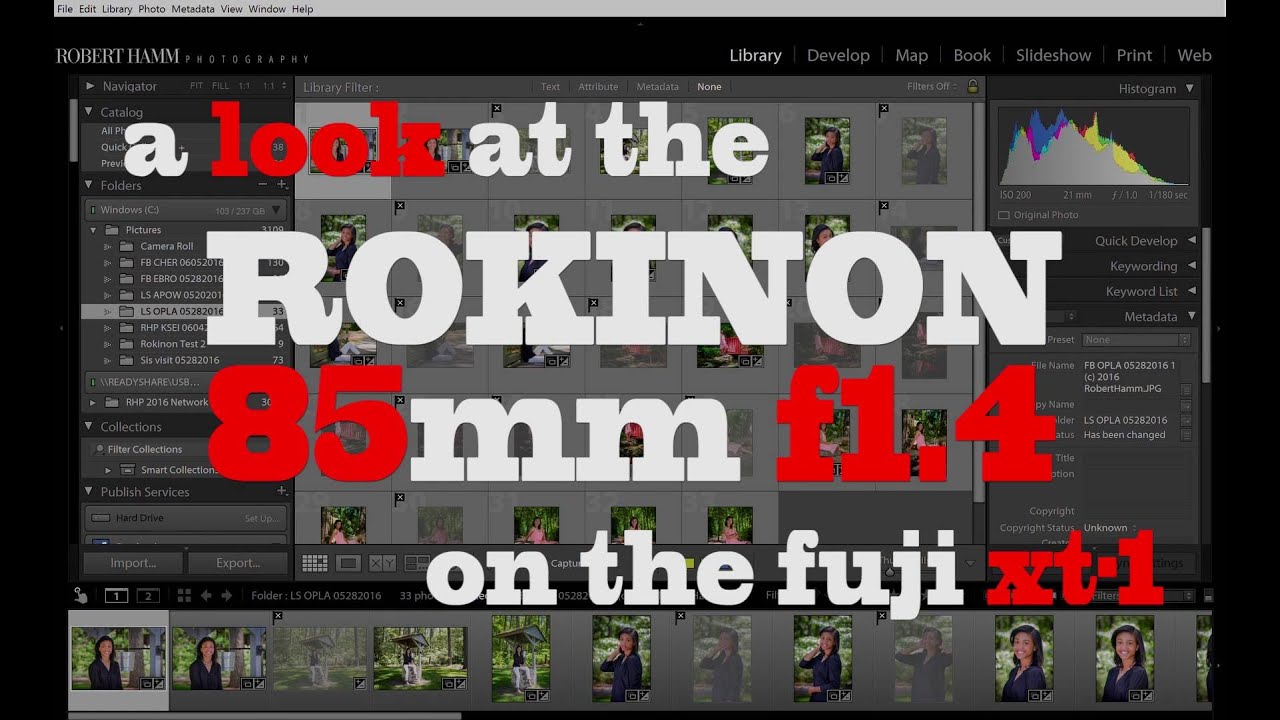Switch to Print module

click(x=1134, y=56)
